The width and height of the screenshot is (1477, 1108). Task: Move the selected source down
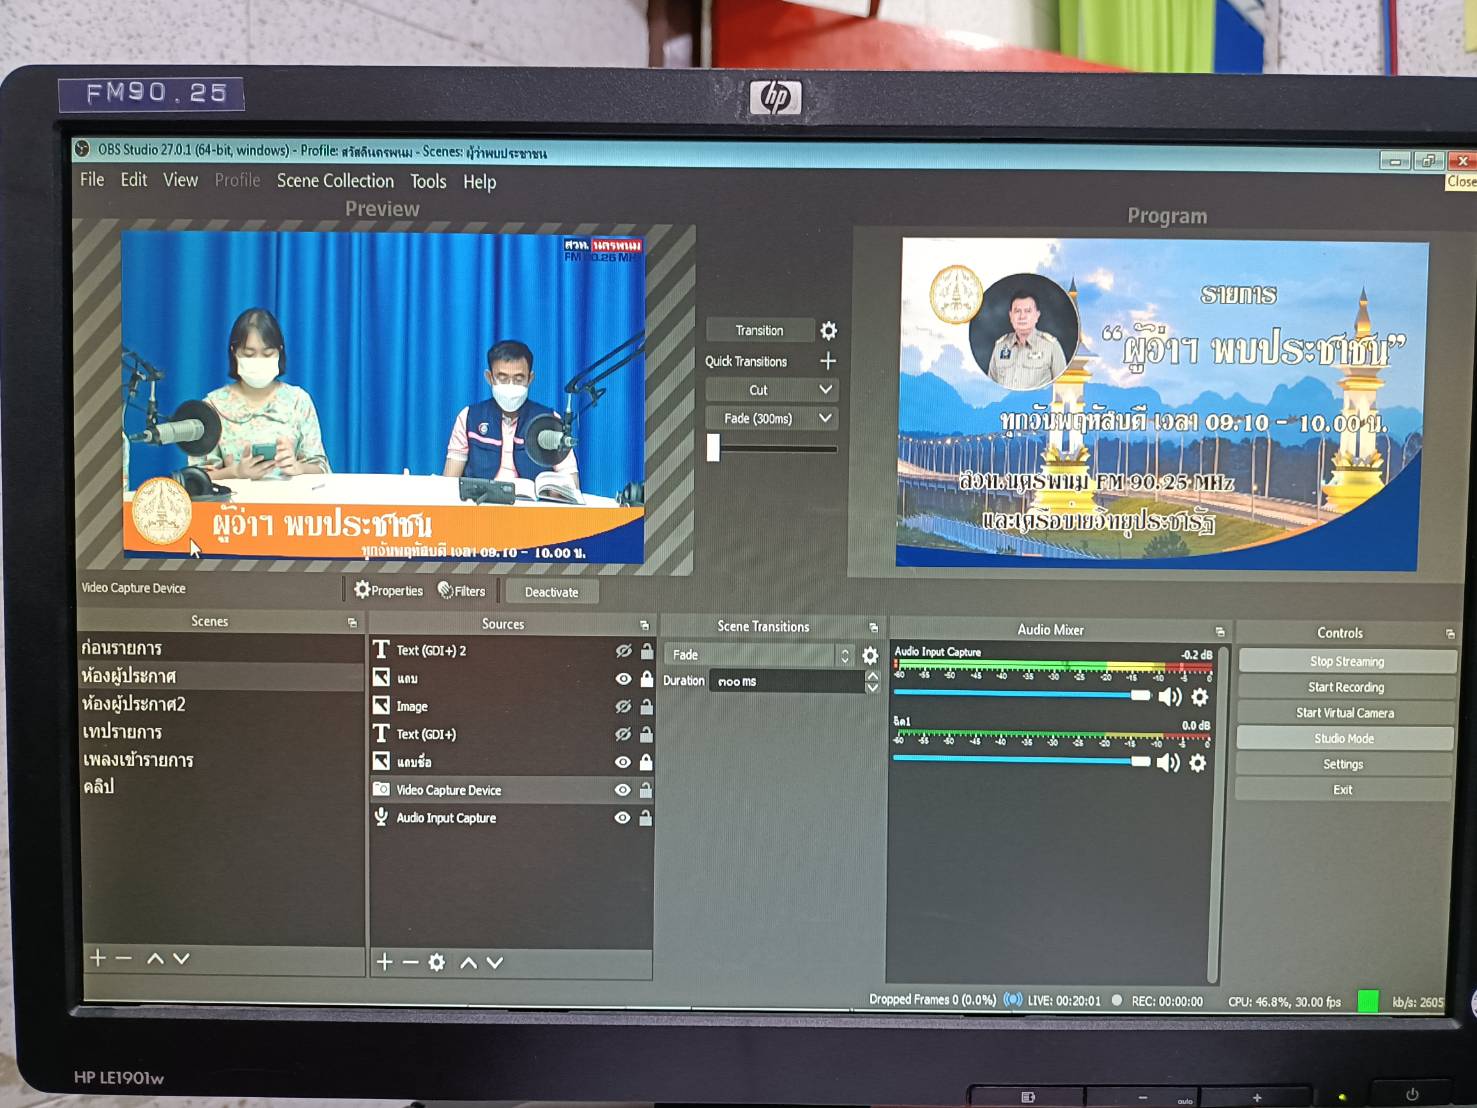click(494, 962)
